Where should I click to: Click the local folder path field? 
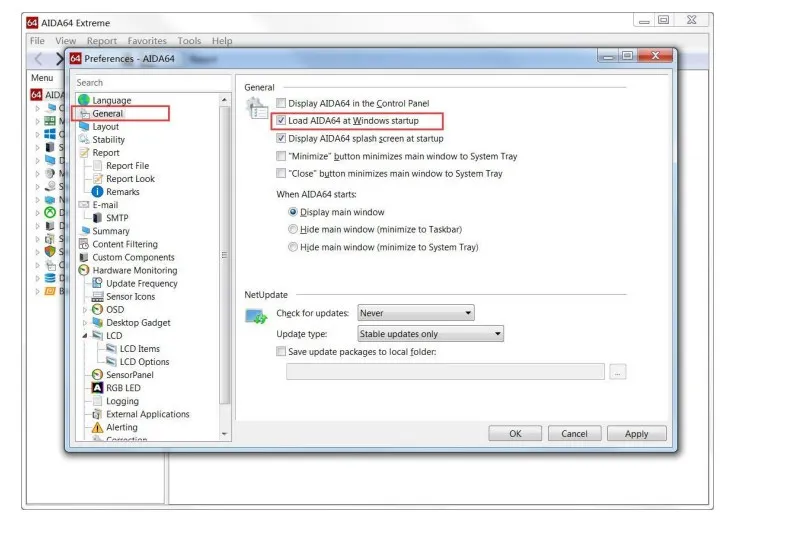(x=445, y=372)
